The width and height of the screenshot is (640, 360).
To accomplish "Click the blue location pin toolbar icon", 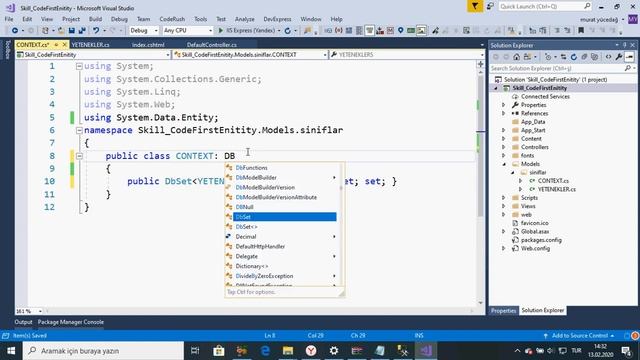I will (x=400, y=31).
